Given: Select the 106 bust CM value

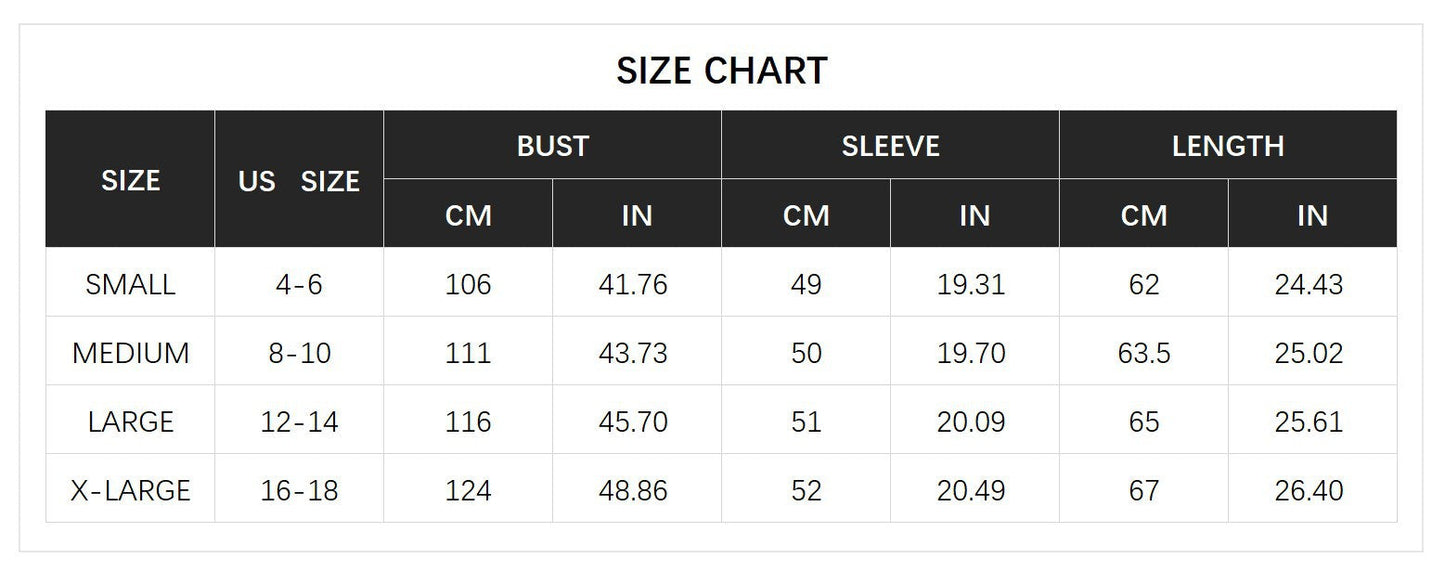Looking at the screenshot, I should (468, 285).
